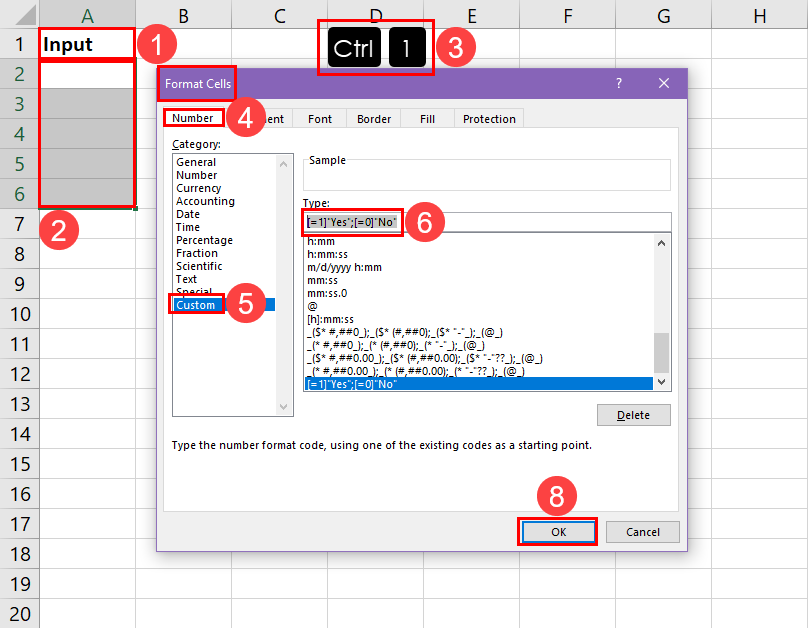Open the Font tab

(319, 119)
